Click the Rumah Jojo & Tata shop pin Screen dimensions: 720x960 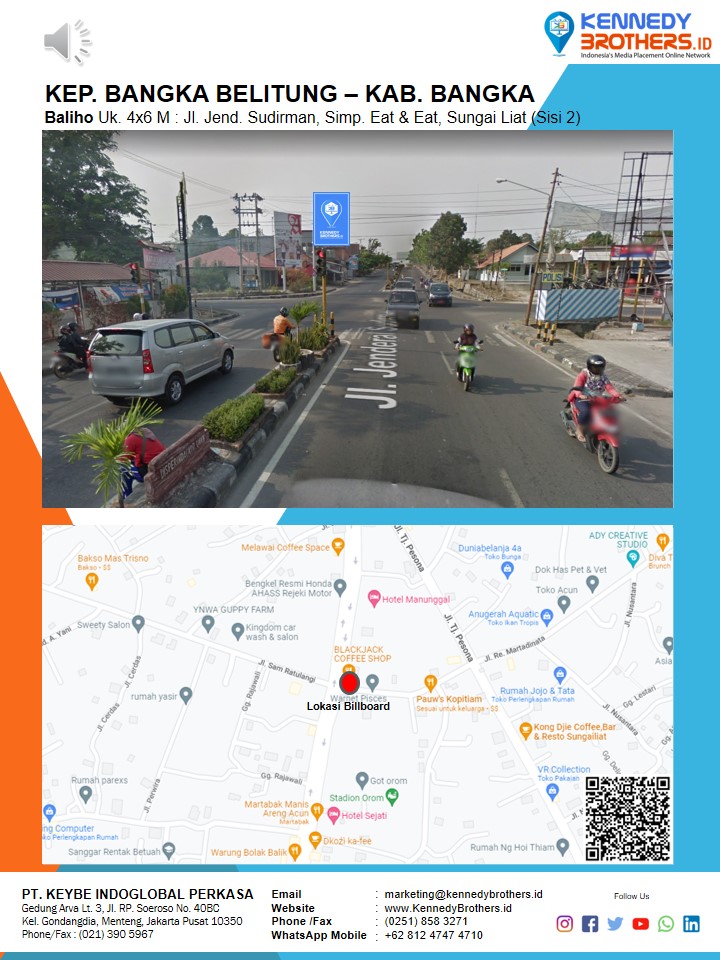[x=560, y=675]
